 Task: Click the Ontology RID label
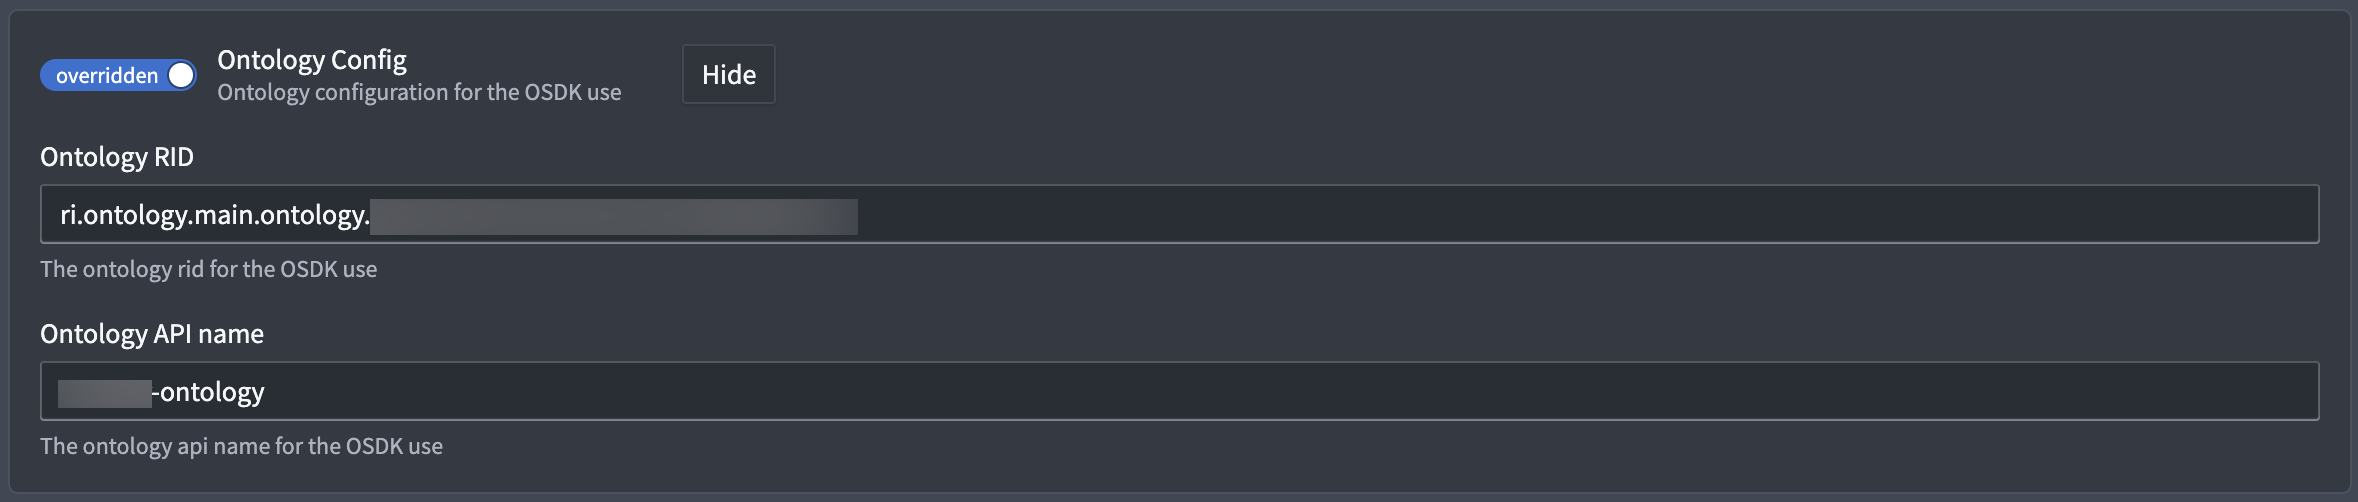point(117,157)
